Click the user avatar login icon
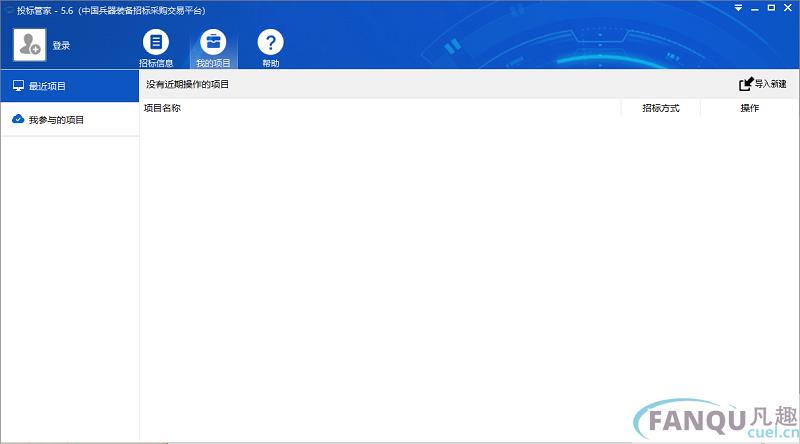This screenshot has width=800, height=444. click(30, 45)
